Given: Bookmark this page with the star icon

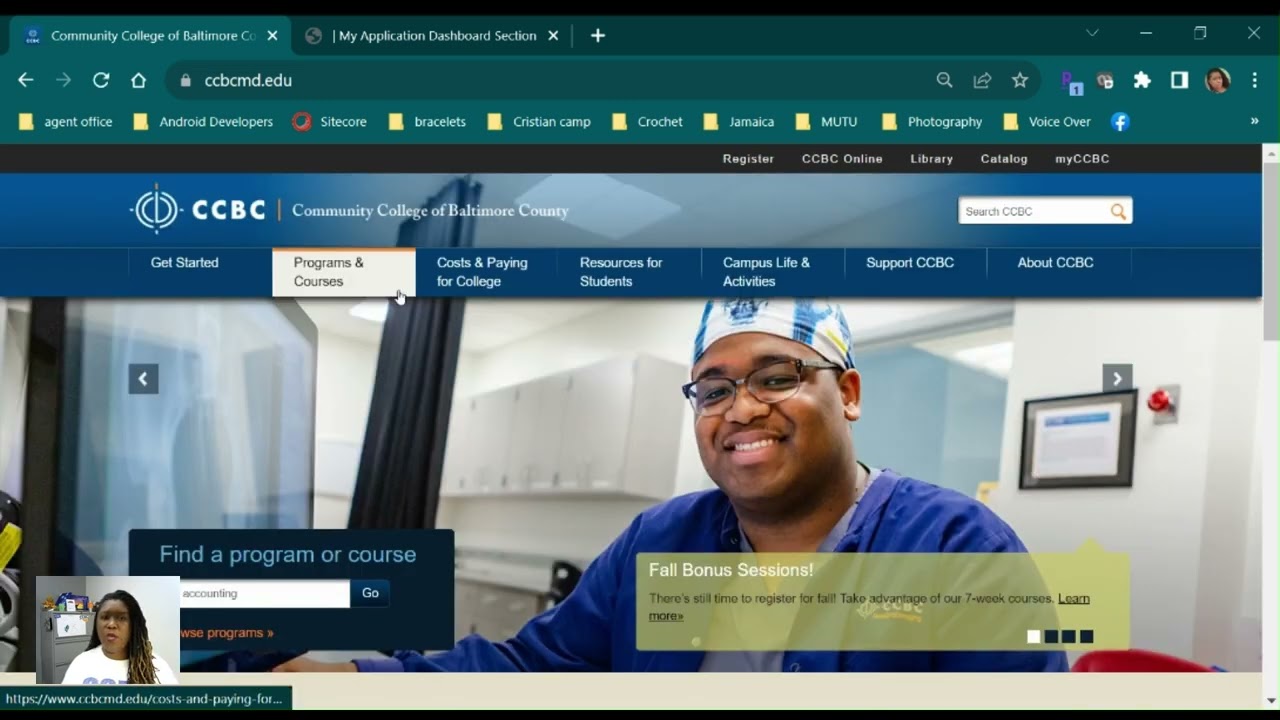Looking at the screenshot, I should pyautogui.click(x=1020, y=80).
